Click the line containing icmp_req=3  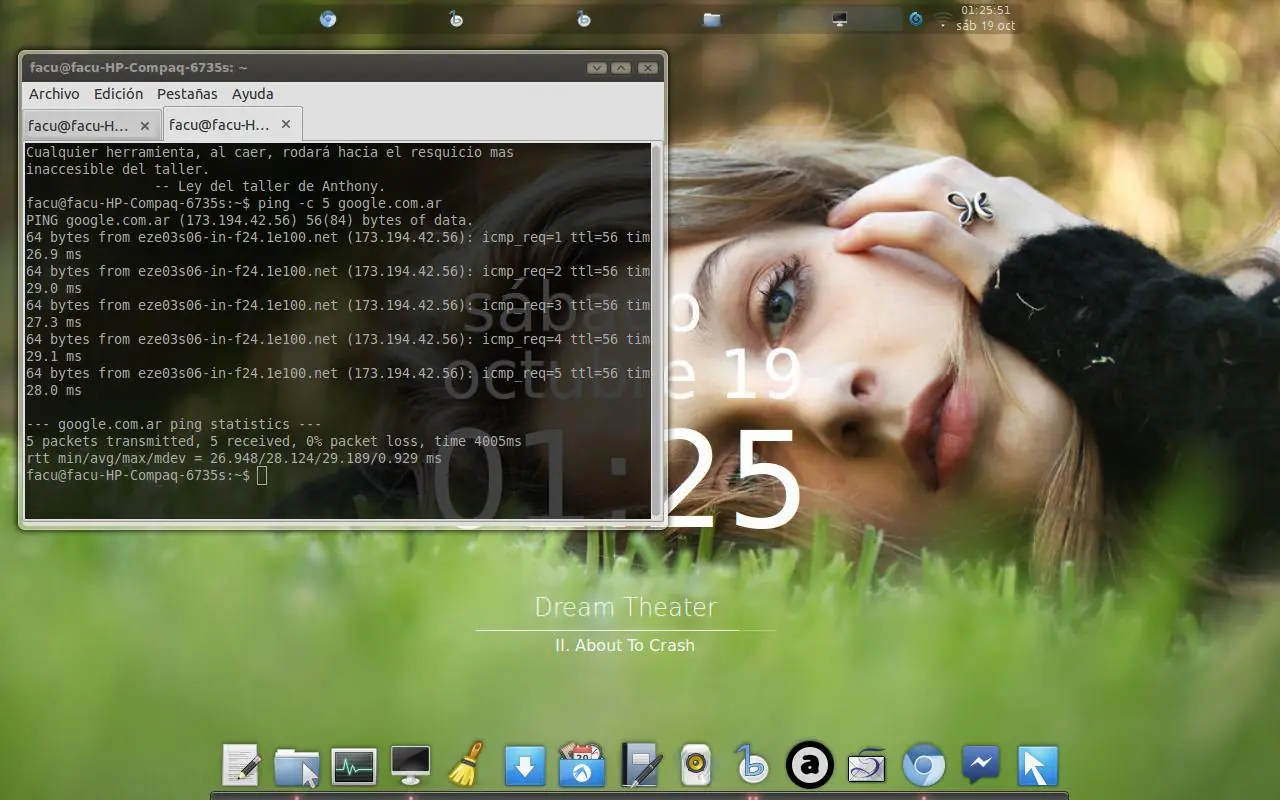point(338,305)
